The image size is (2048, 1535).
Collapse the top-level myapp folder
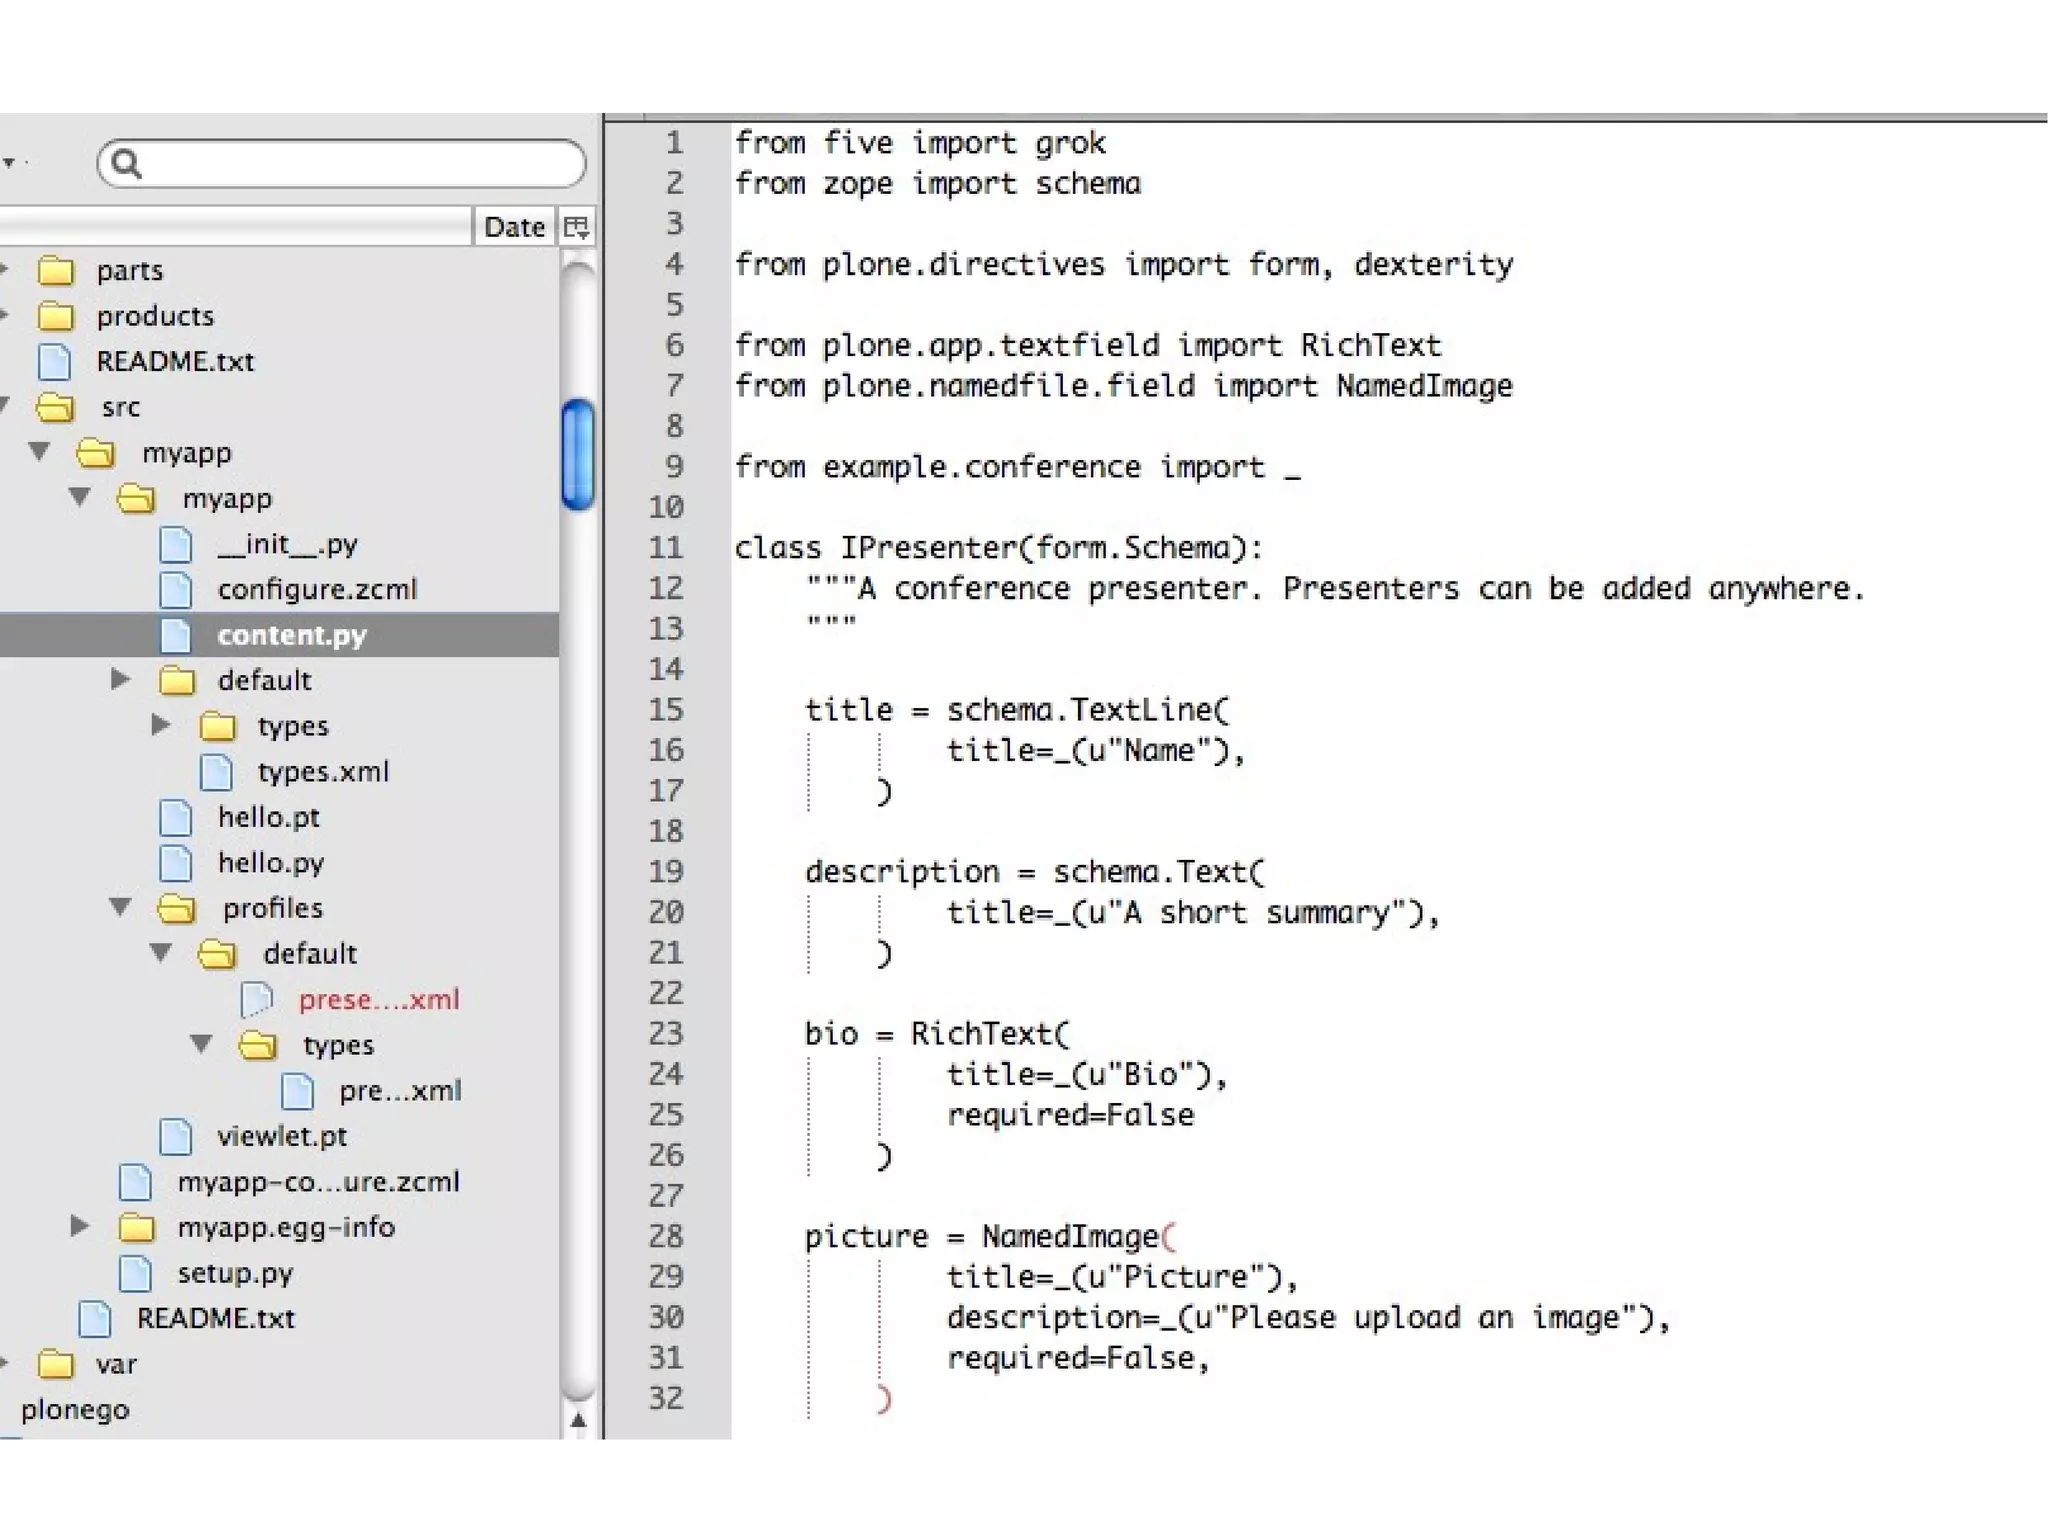tap(40, 452)
